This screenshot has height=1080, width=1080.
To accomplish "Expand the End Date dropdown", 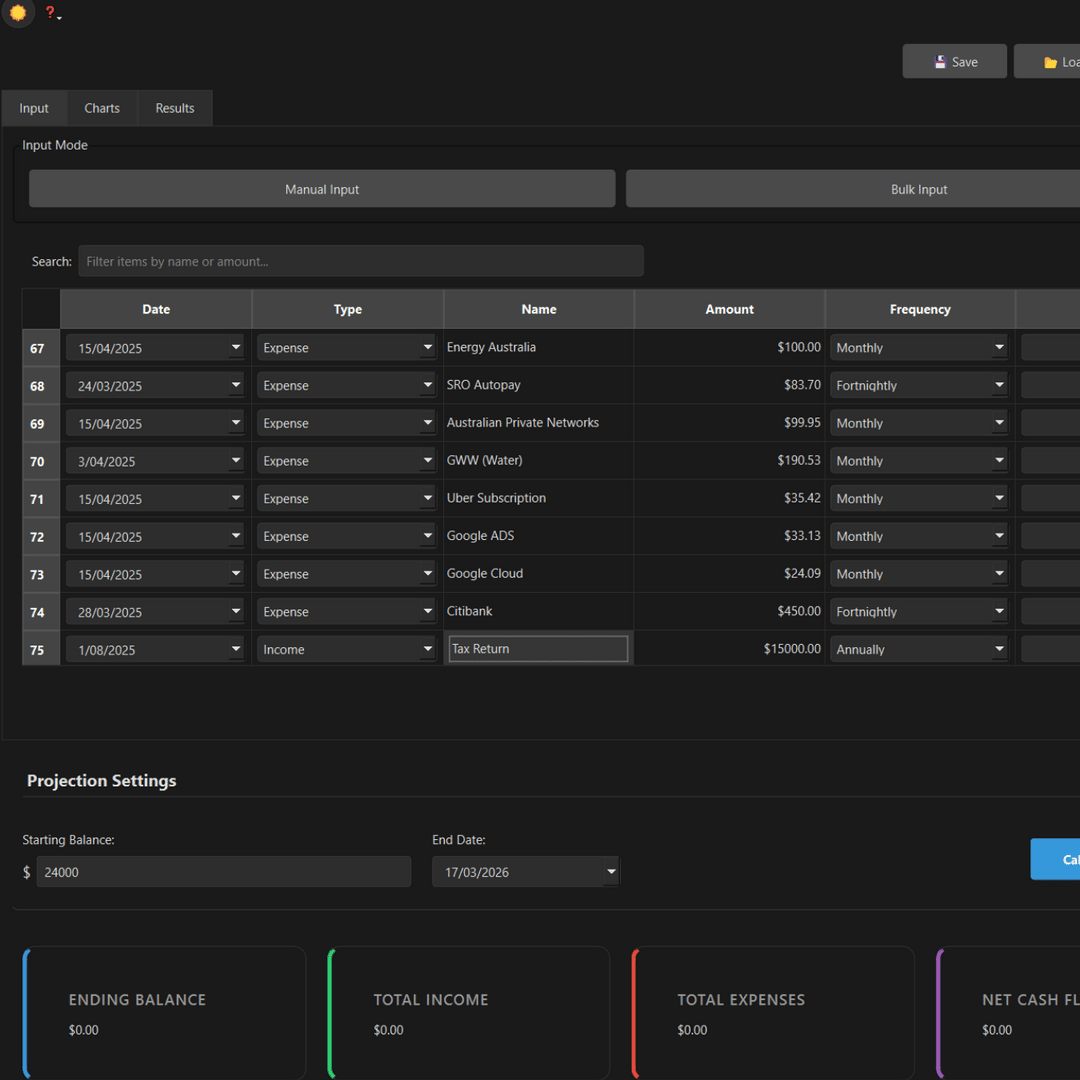I will 610,872.
